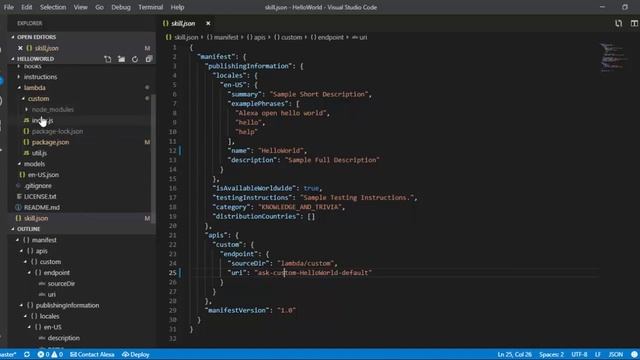Close skill.json in Open Editors list
Viewport: 640px width, 360px height.
click(x=20, y=48)
